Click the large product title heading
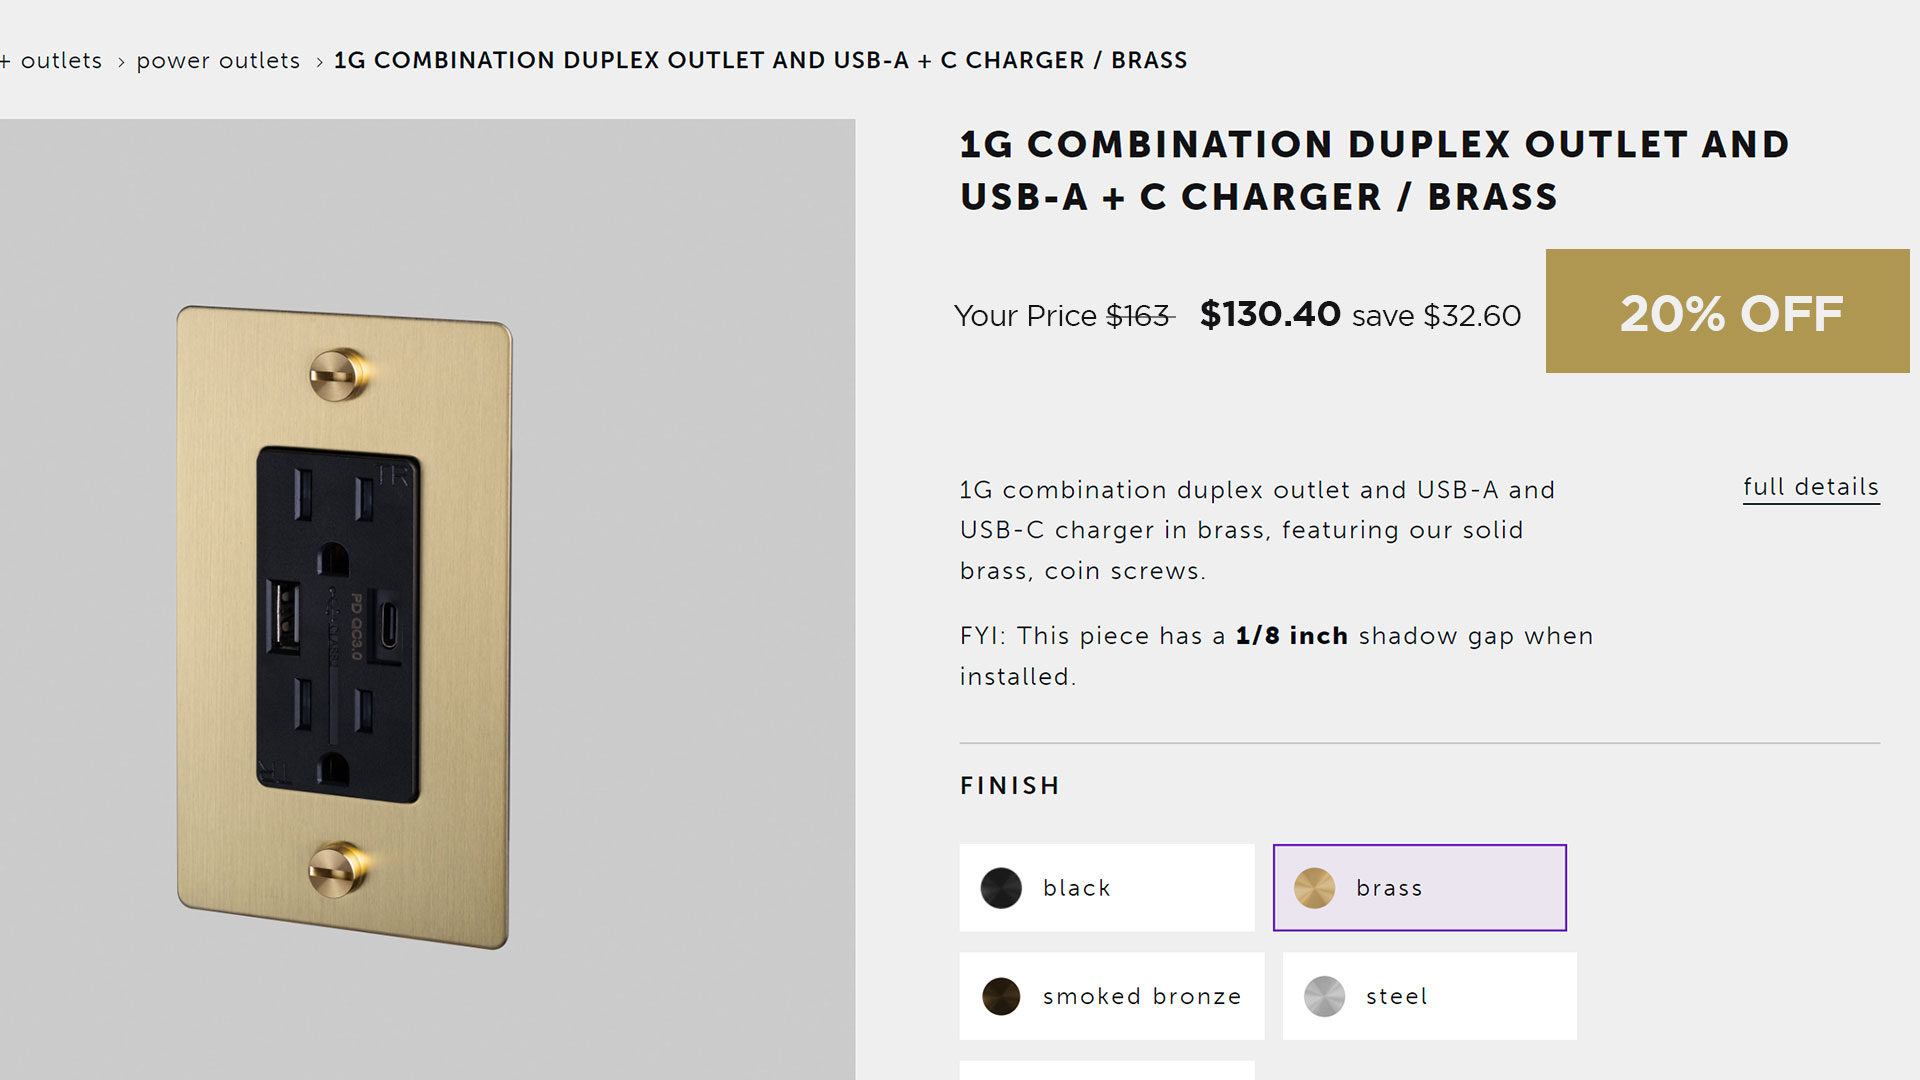Viewport: 1920px width, 1080px height. pyautogui.click(x=1374, y=171)
